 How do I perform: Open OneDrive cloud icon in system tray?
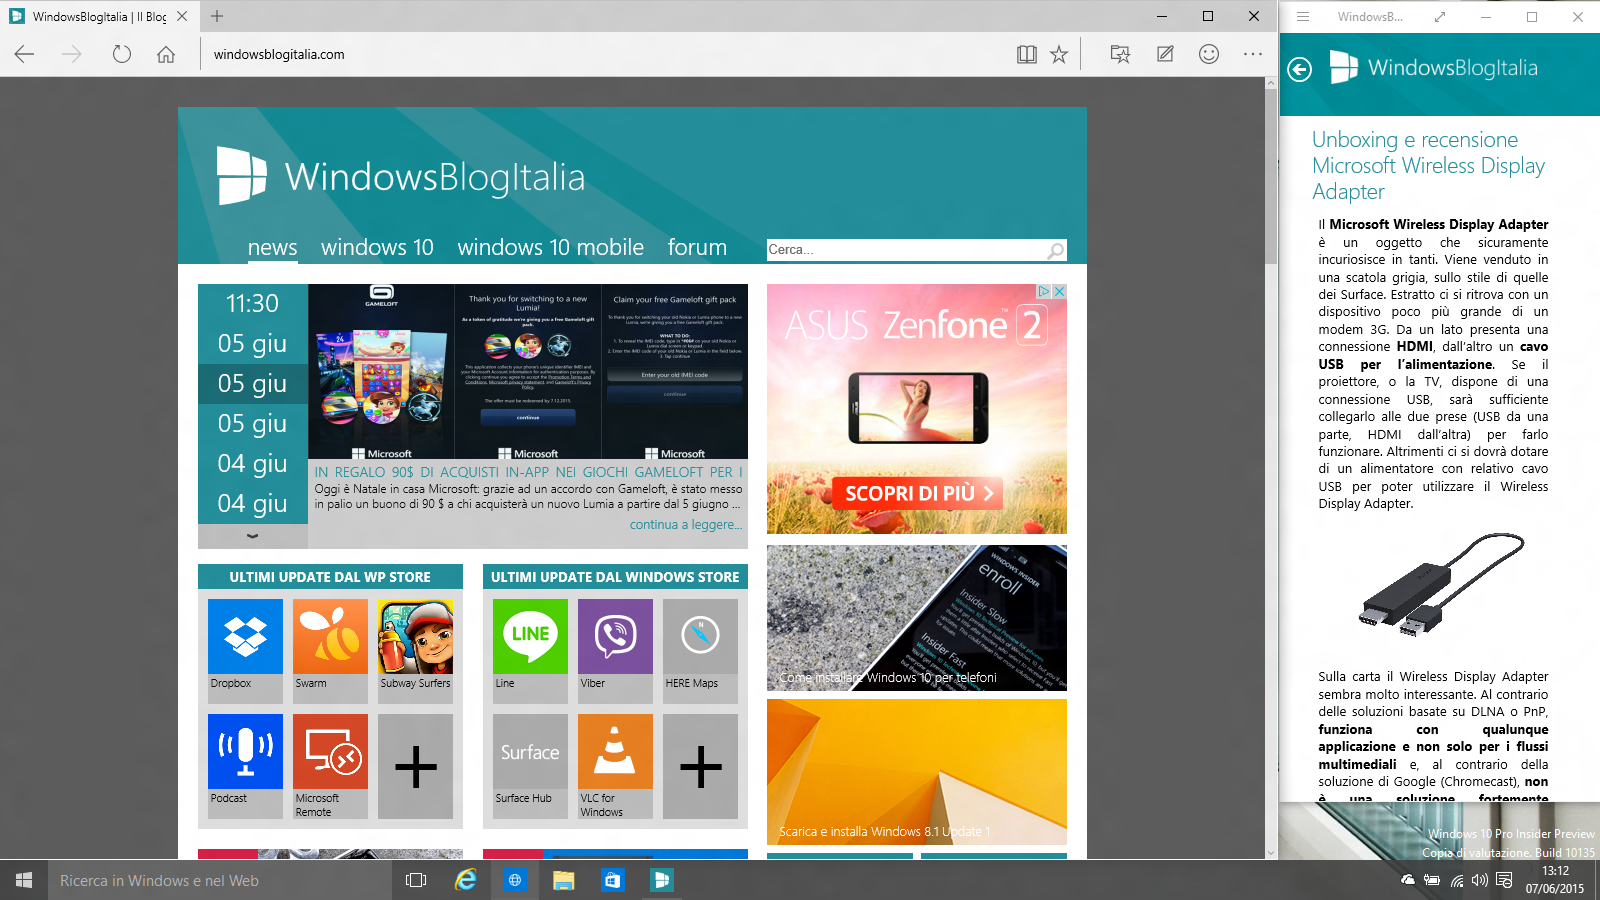pyautogui.click(x=1408, y=880)
